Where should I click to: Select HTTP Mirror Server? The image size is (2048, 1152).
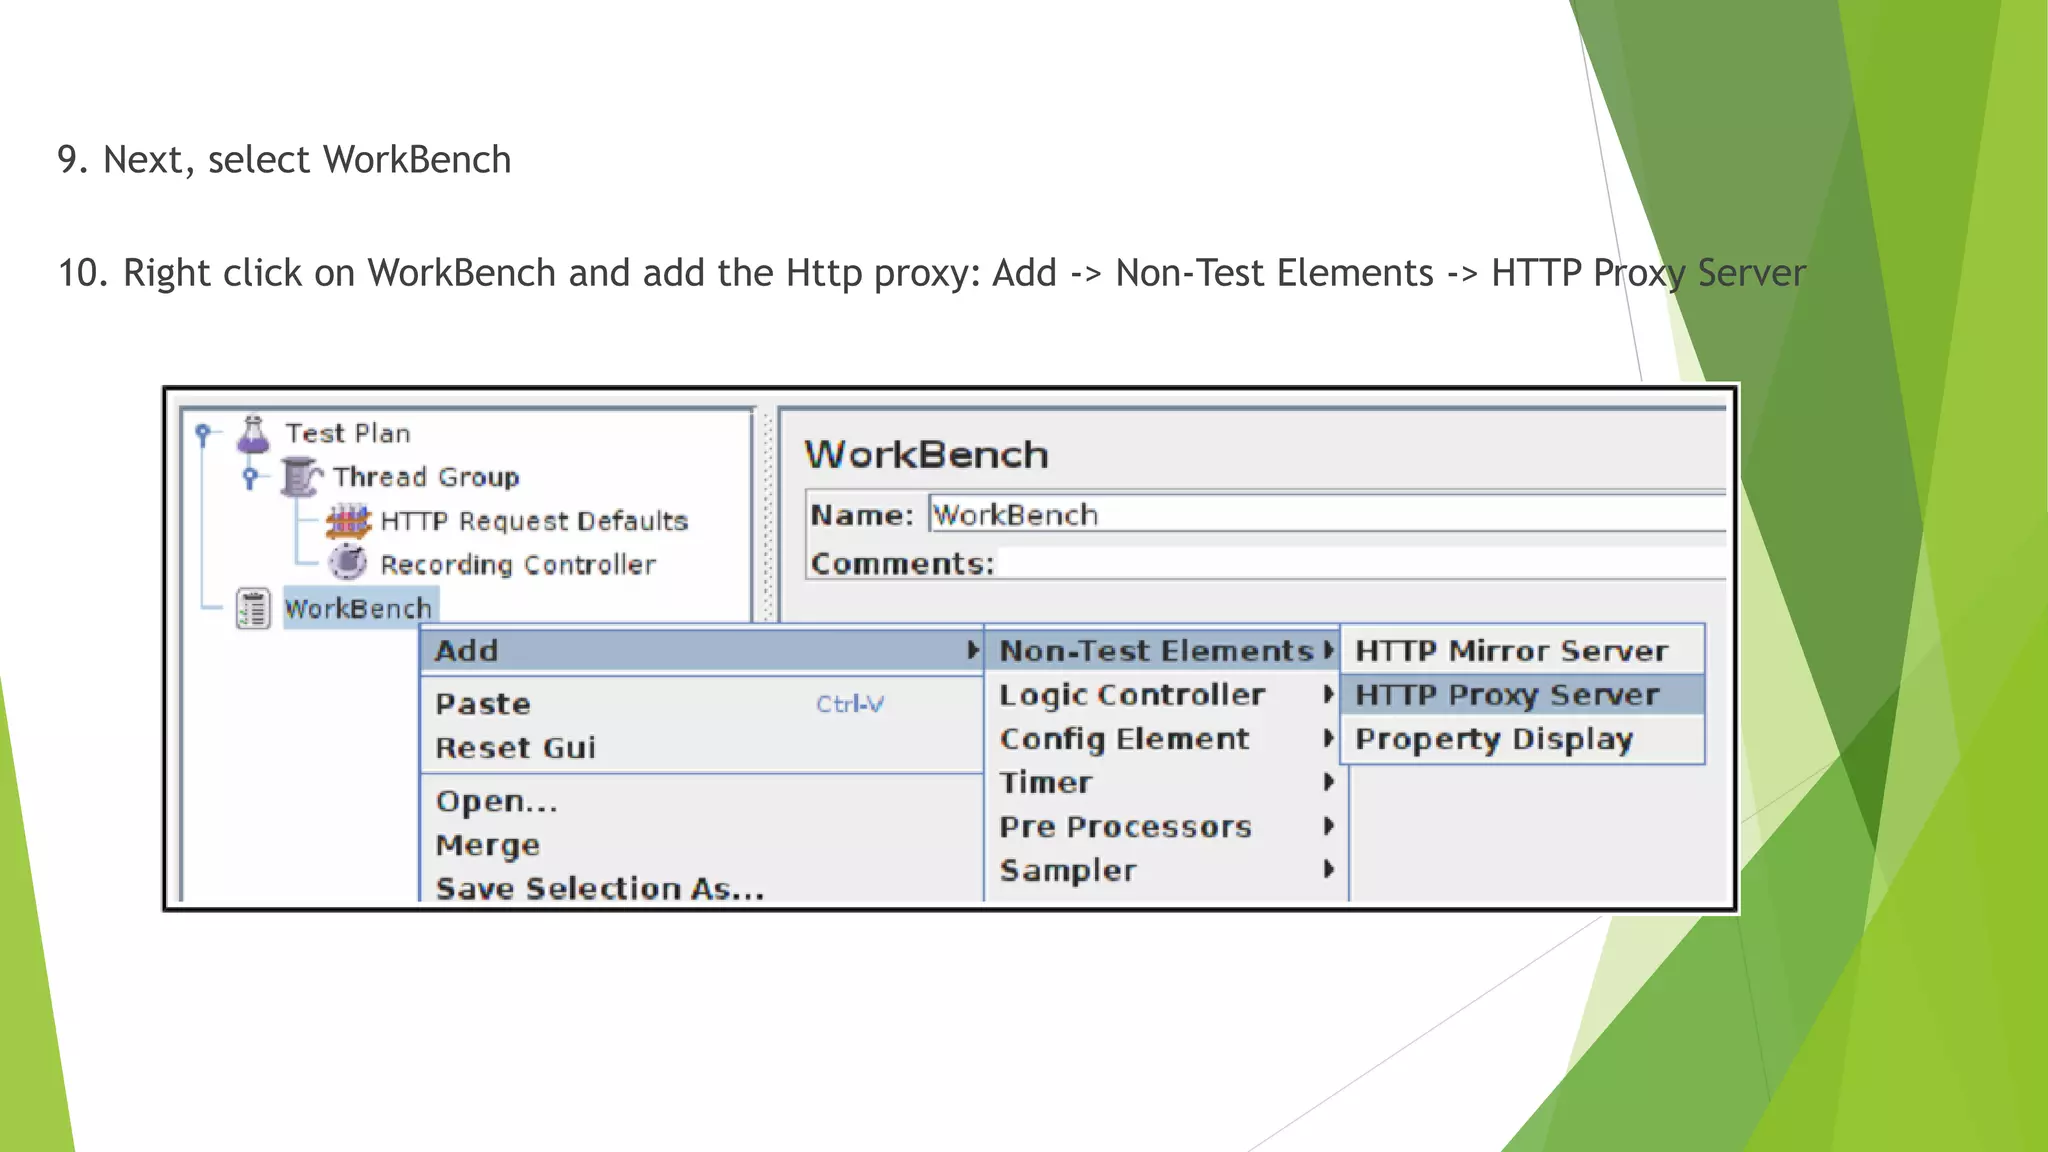pos(1522,651)
